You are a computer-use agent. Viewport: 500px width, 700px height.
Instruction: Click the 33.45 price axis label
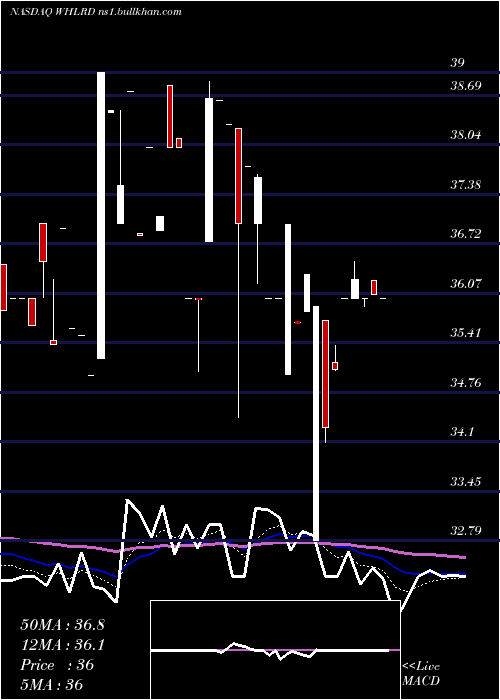coord(466,482)
